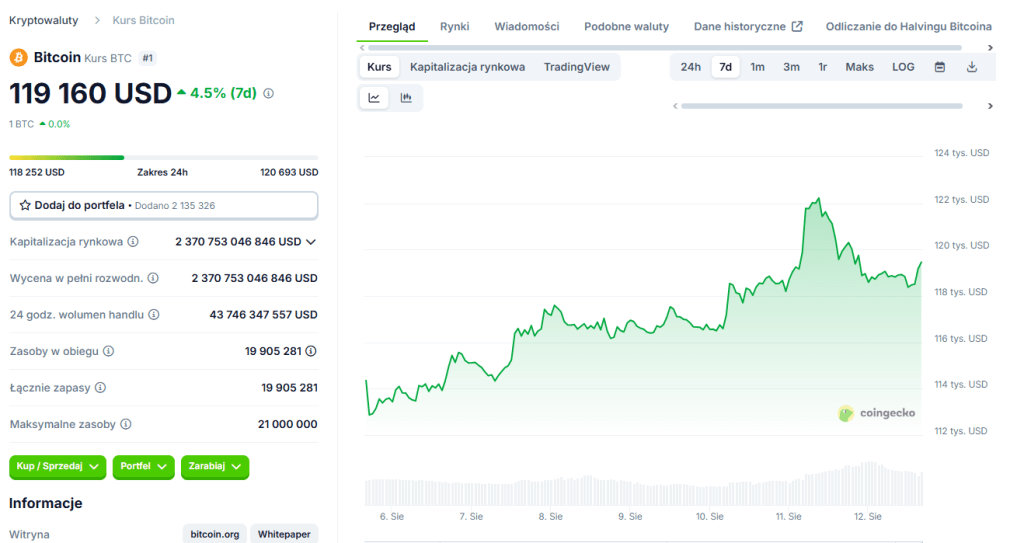Open the Rynki tab
The height and width of the screenshot is (543, 1024).
click(x=455, y=27)
